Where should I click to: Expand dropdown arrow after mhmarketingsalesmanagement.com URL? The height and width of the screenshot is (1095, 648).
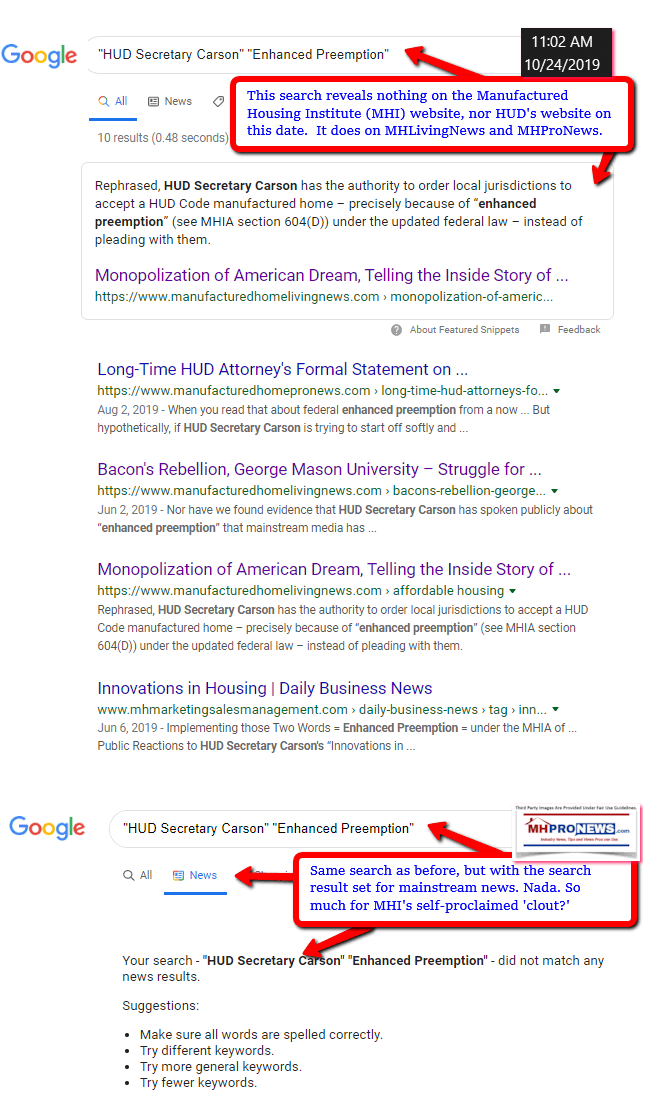coord(556,710)
